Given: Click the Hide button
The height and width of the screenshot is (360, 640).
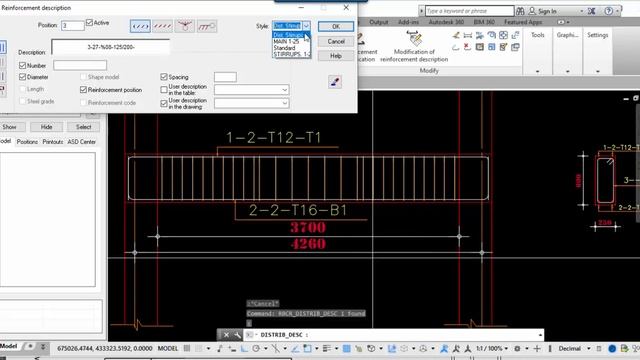Looking at the screenshot, I should (x=47, y=127).
